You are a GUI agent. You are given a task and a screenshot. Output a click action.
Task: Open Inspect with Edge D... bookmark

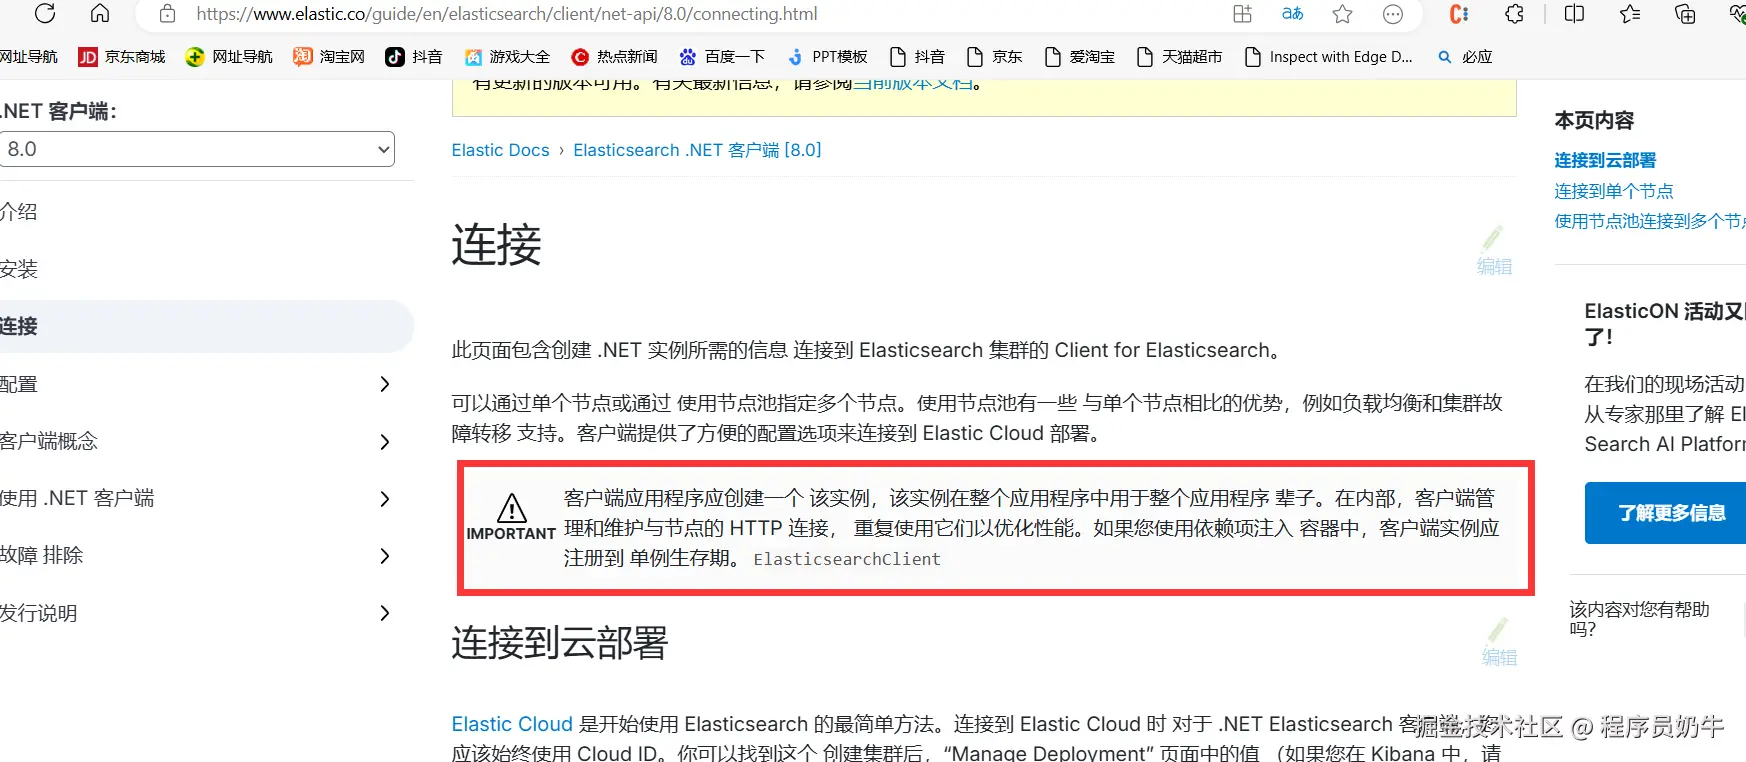(x=1328, y=57)
